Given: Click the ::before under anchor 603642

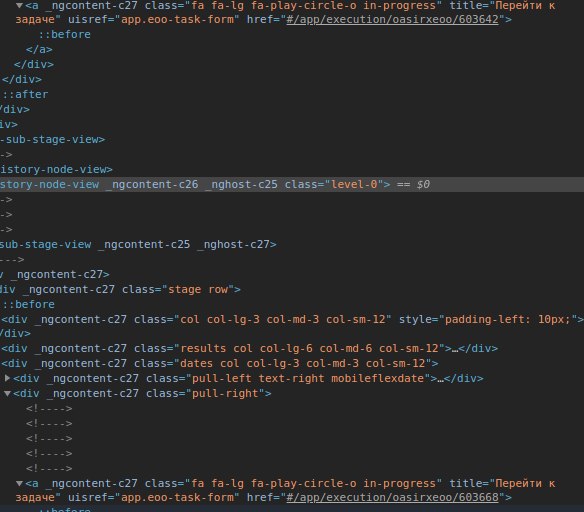Looking at the screenshot, I should 65,34.
